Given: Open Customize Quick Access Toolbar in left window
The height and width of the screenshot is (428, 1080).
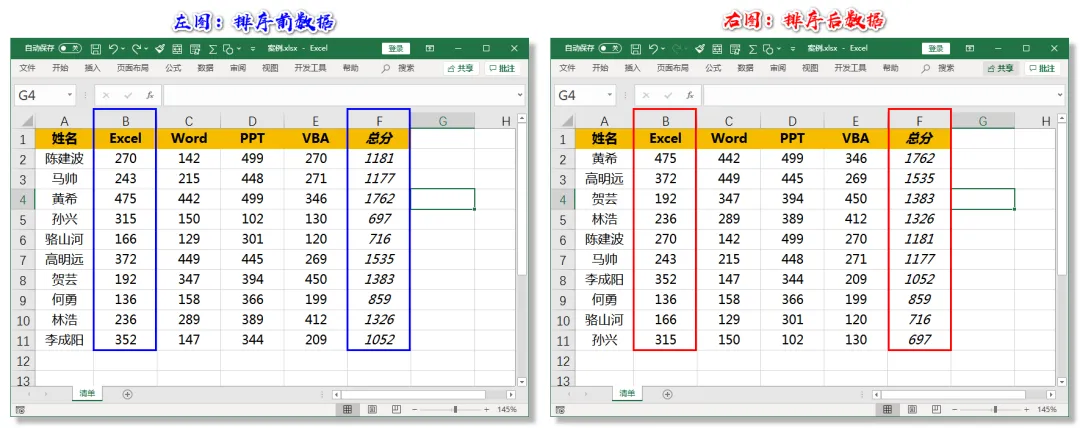Looking at the screenshot, I should click(x=253, y=49).
